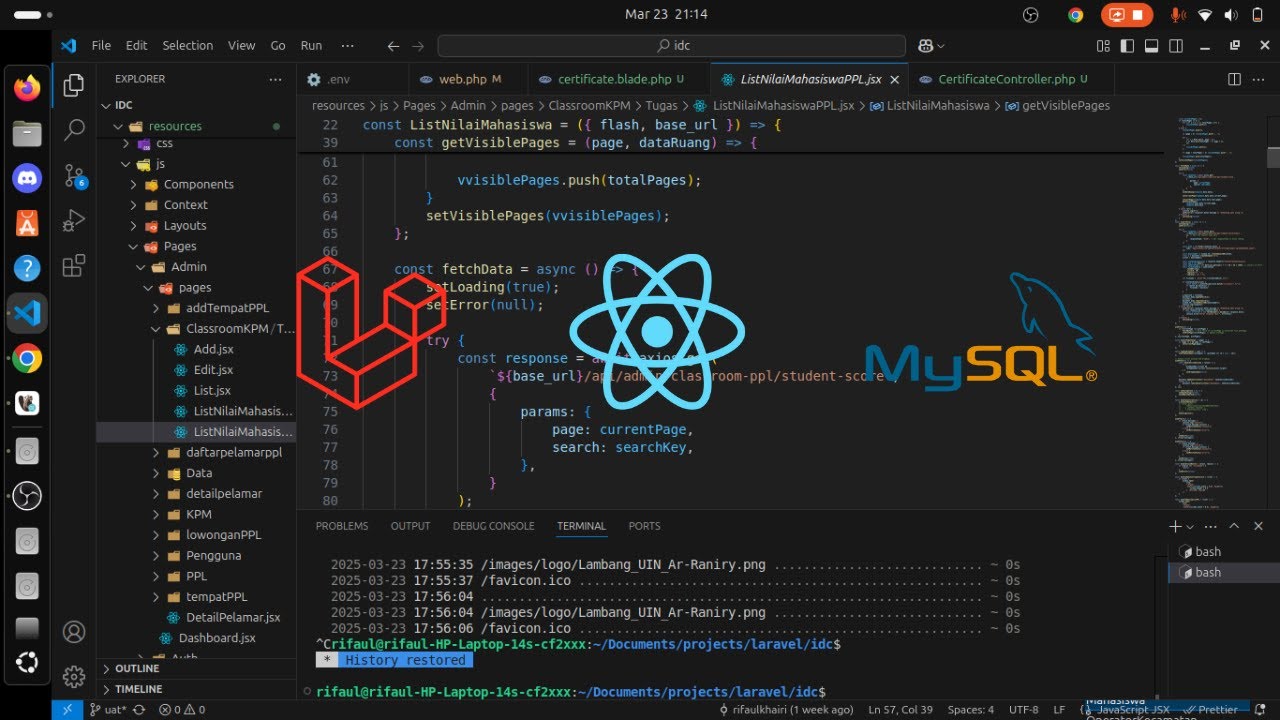The image size is (1280, 720).
Task: Open editor More Actions ellipsis
Action: tap(1259, 79)
